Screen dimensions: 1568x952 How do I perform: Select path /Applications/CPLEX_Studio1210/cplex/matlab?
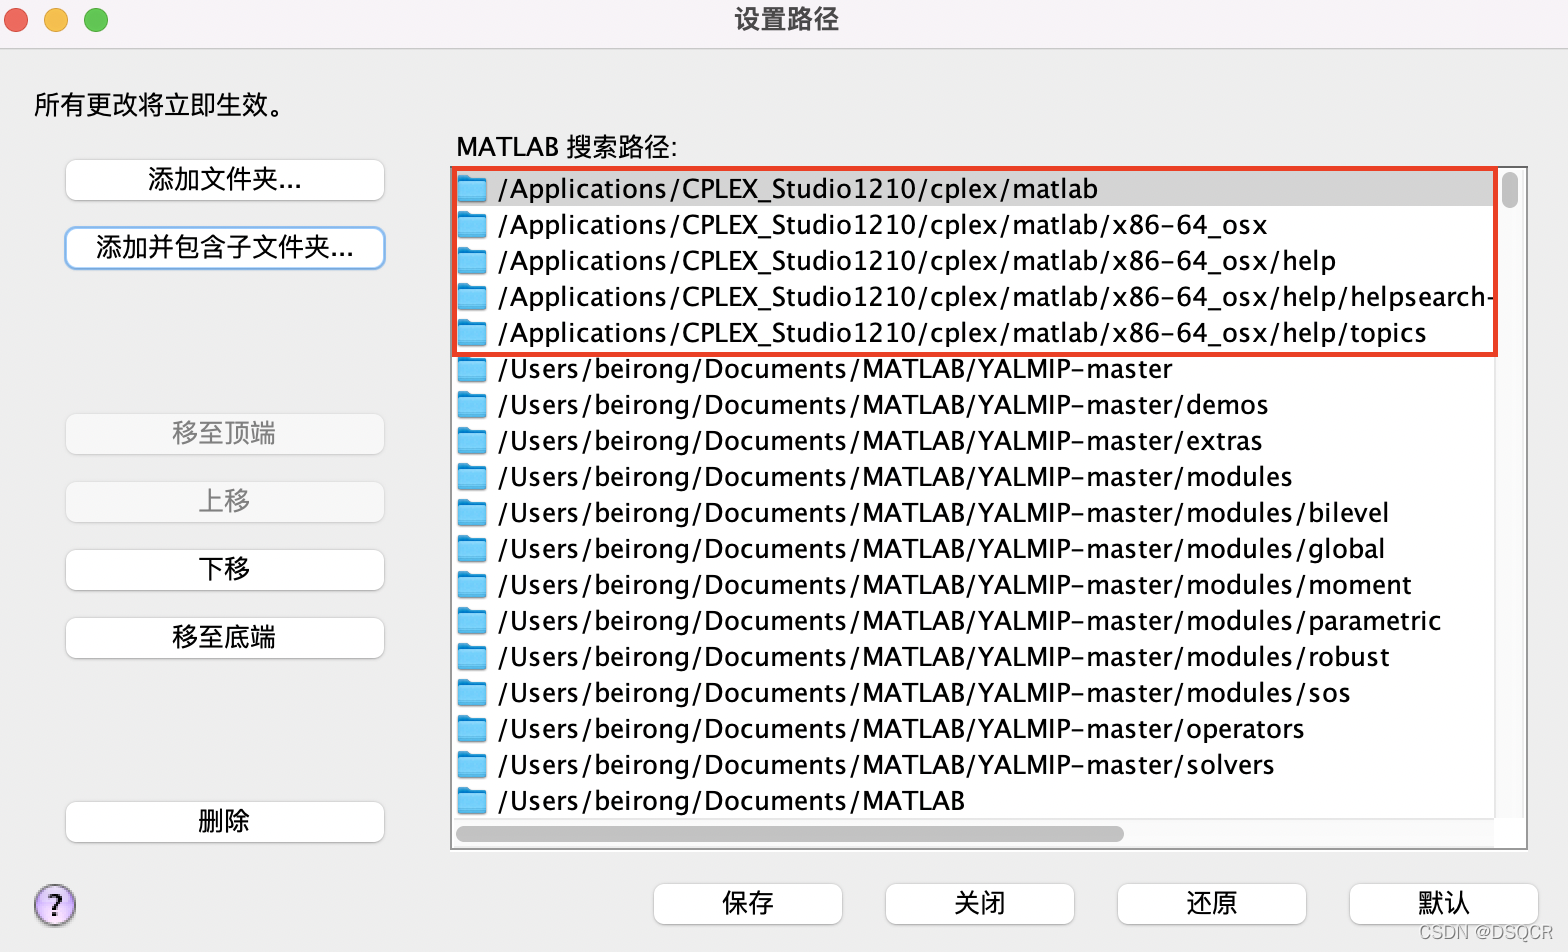tap(975, 189)
